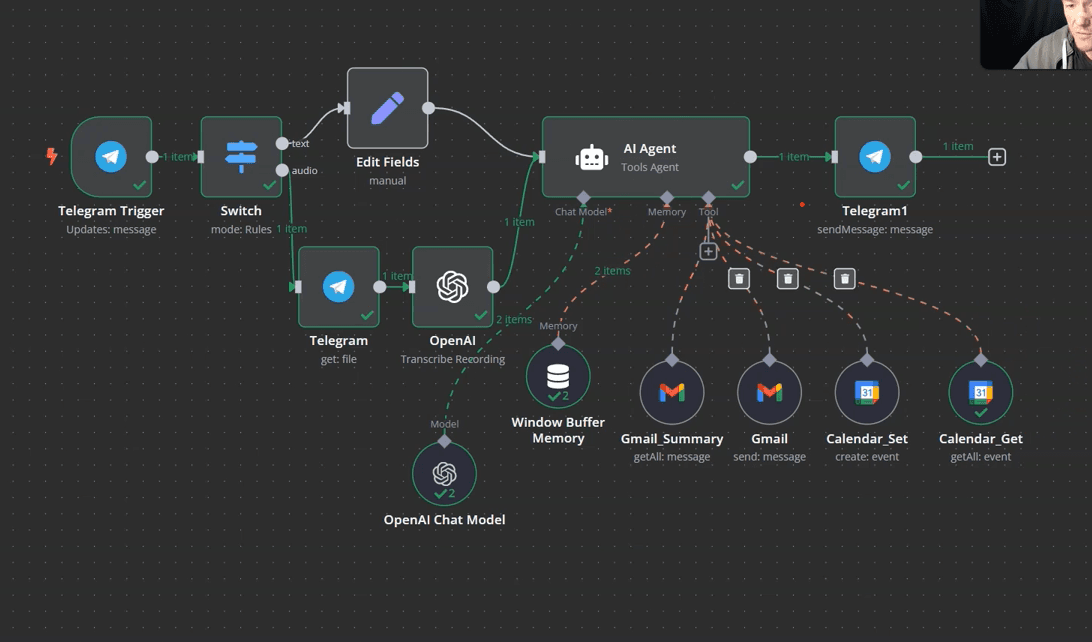Select the OpenAI Chat Model node
Viewport: 1092px width, 642px height.
[444, 474]
